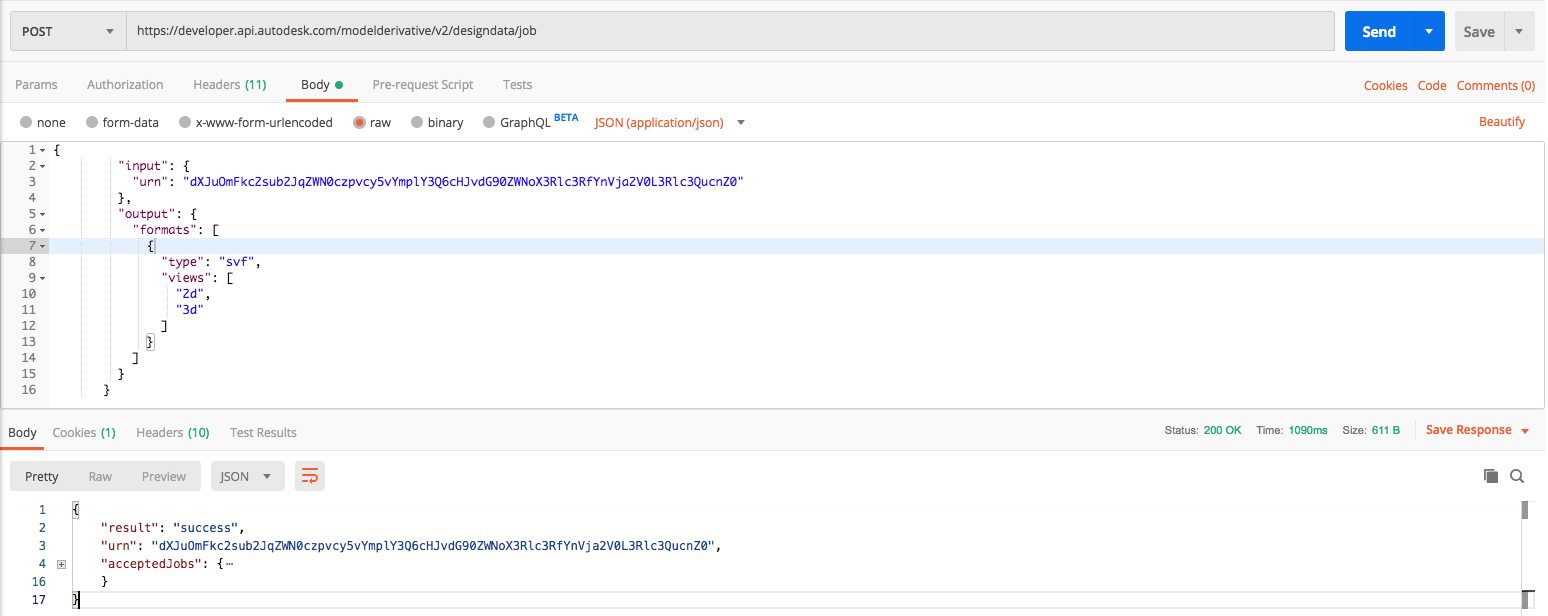Open the Save Response dropdown

[x=1477, y=430]
